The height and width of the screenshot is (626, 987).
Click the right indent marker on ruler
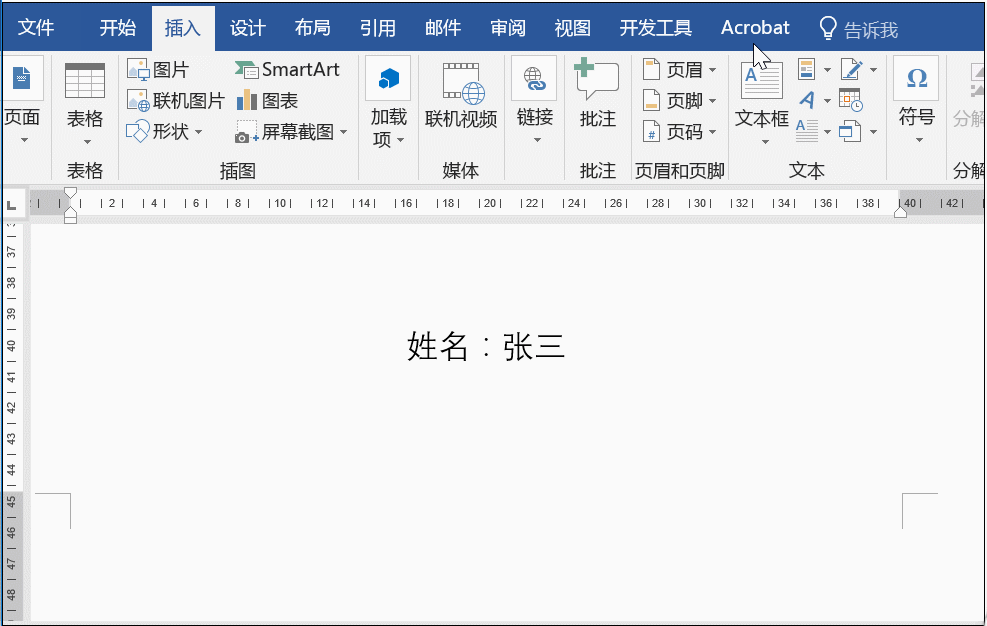pos(901,212)
